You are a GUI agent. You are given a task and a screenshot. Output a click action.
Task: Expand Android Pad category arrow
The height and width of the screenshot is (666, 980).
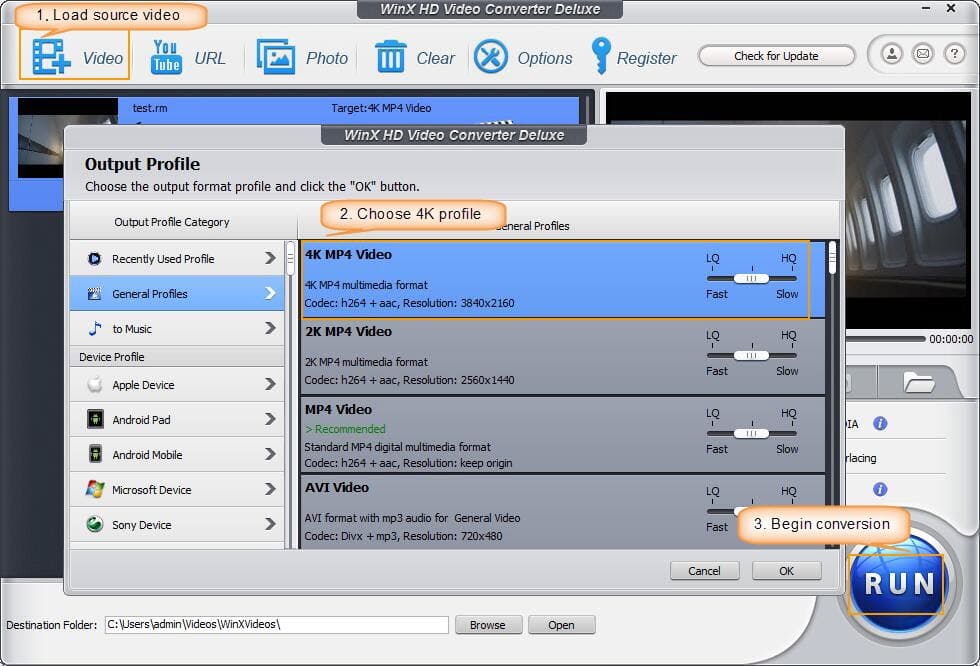pyautogui.click(x=270, y=419)
